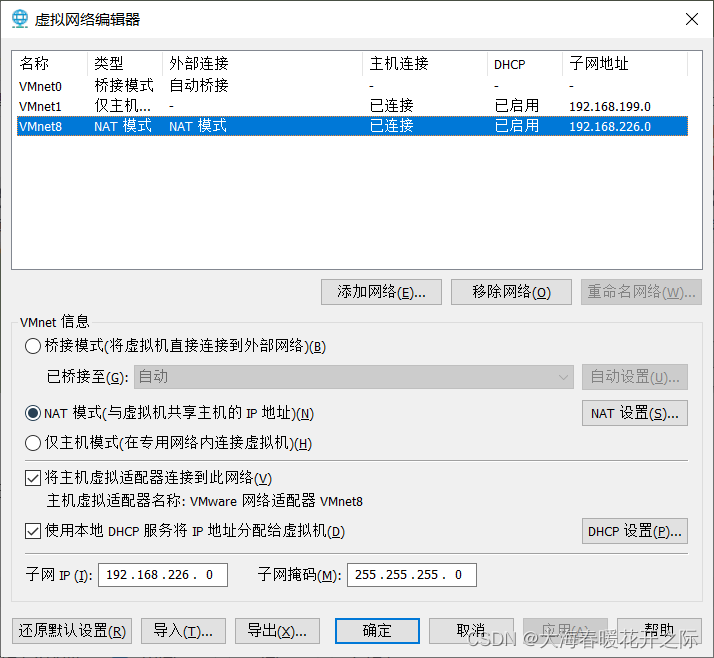Click the Virtual Network Editor globe icon
The image size is (714, 658).
pyautogui.click(x=20, y=19)
